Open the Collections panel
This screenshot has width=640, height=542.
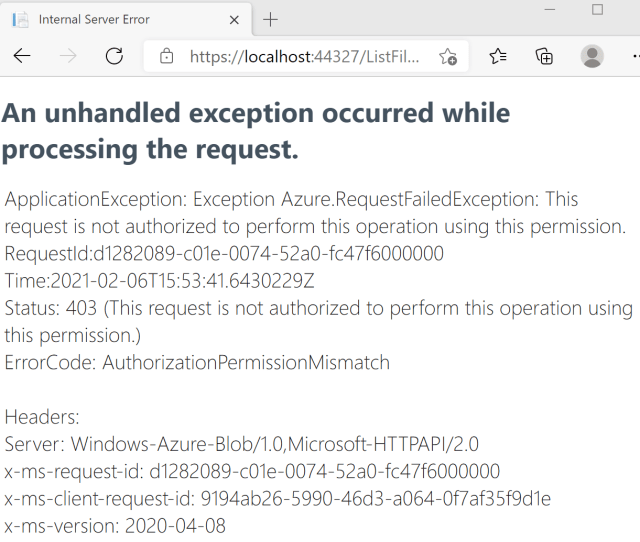pyautogui.click(x=545, y=56)
